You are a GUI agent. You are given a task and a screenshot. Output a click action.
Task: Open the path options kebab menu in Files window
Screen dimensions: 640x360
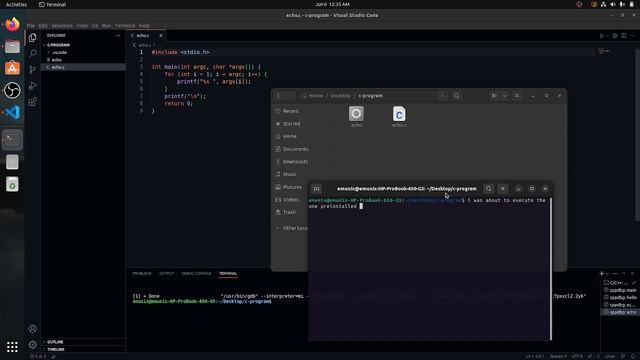(x=442, y=96)
